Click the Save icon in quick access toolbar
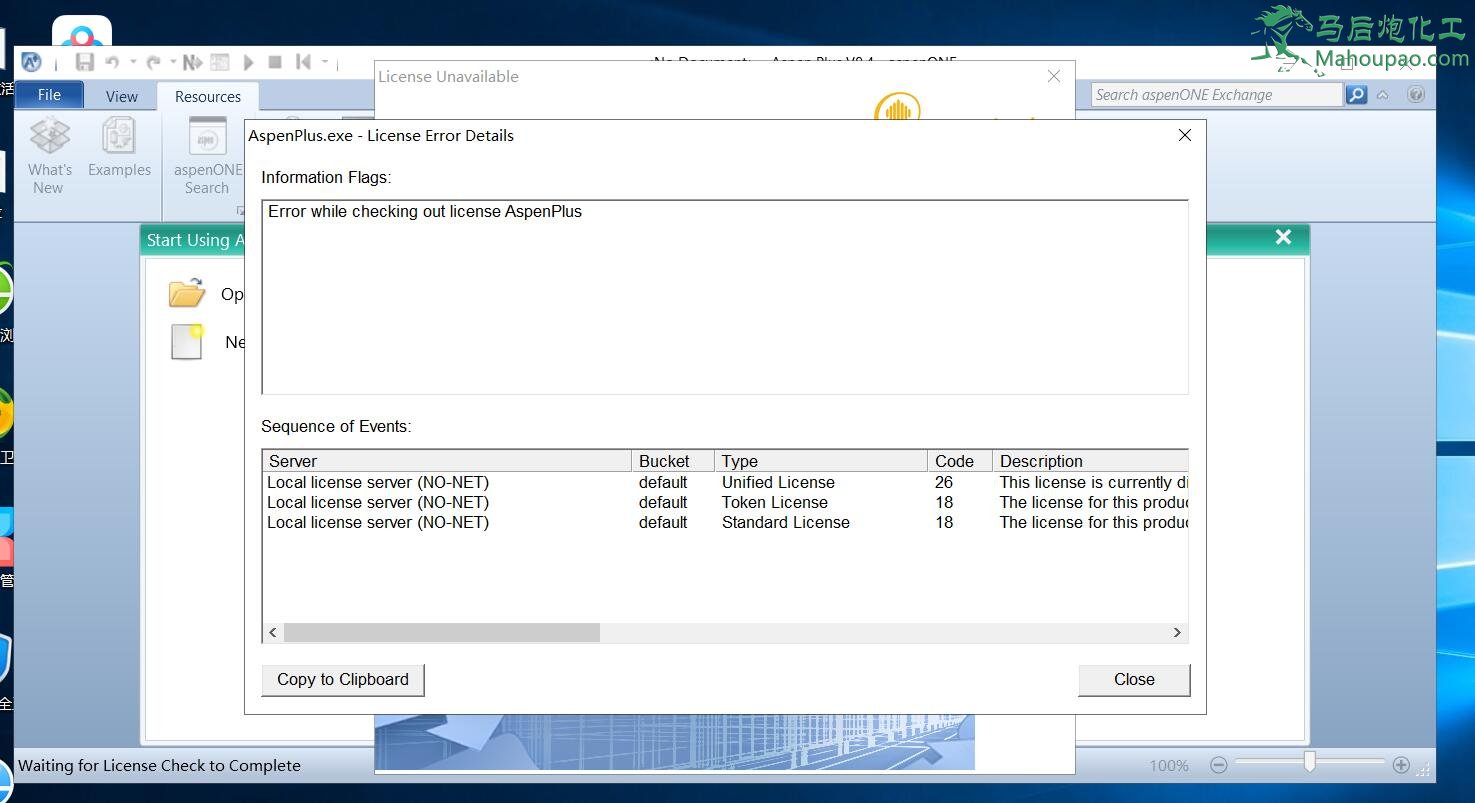The image size is (1475, 803). (85, 62)
